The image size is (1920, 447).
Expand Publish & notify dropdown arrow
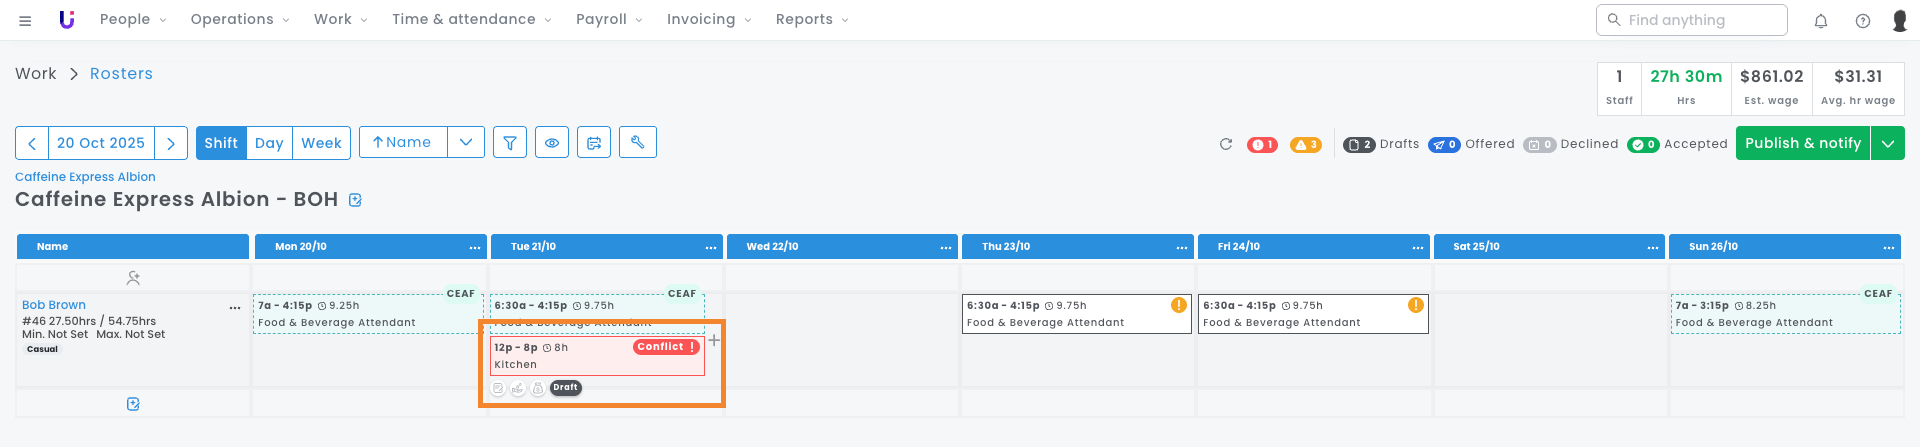point(1887,143)
